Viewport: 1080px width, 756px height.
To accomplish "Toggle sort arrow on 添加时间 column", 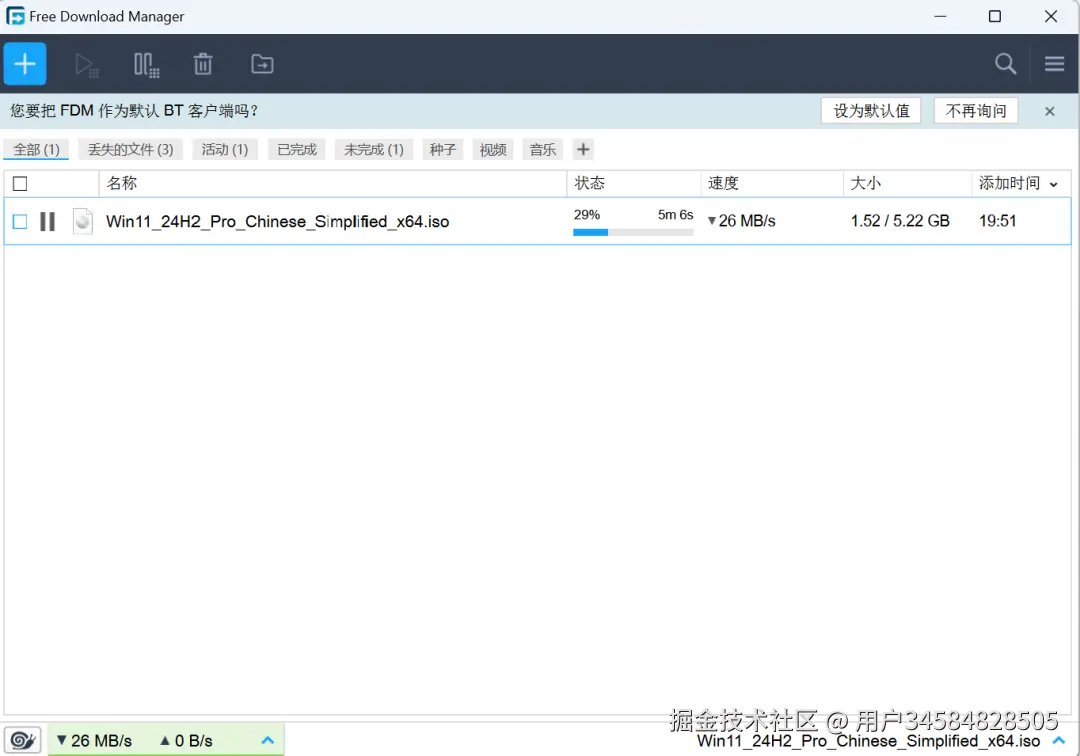I will point(1053,185).
